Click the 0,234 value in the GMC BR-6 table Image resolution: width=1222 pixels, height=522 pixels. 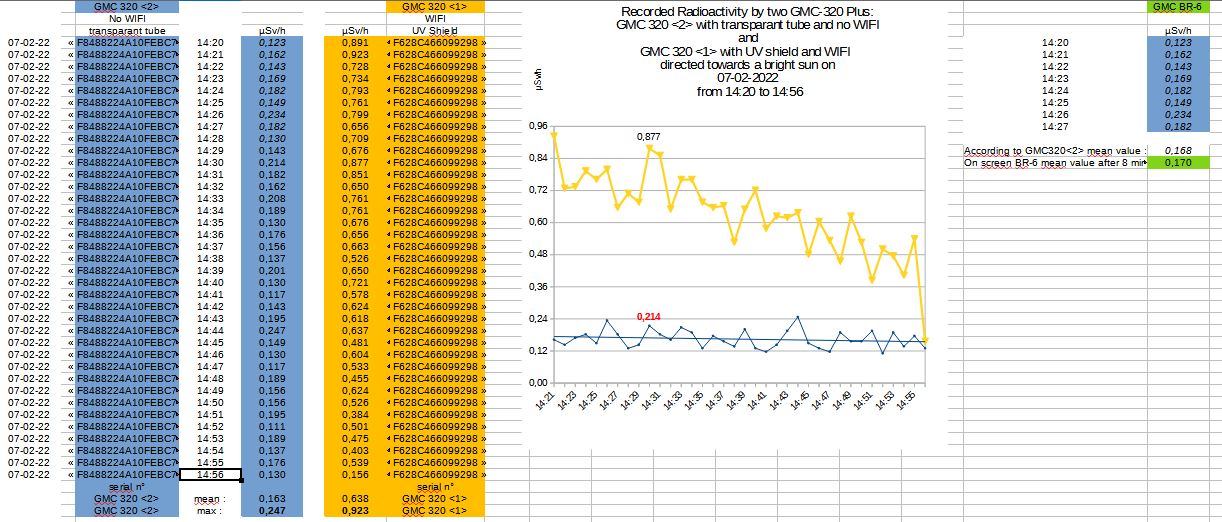[x=1176, y=115]
